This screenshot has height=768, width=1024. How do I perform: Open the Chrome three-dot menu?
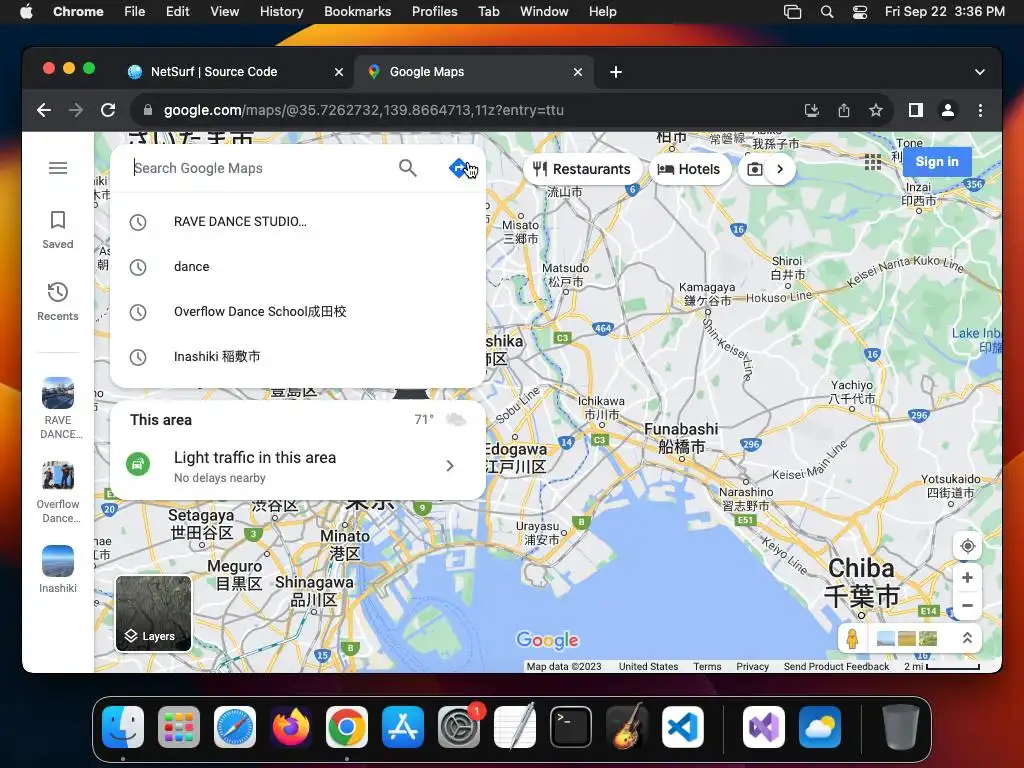click(980, 110)
